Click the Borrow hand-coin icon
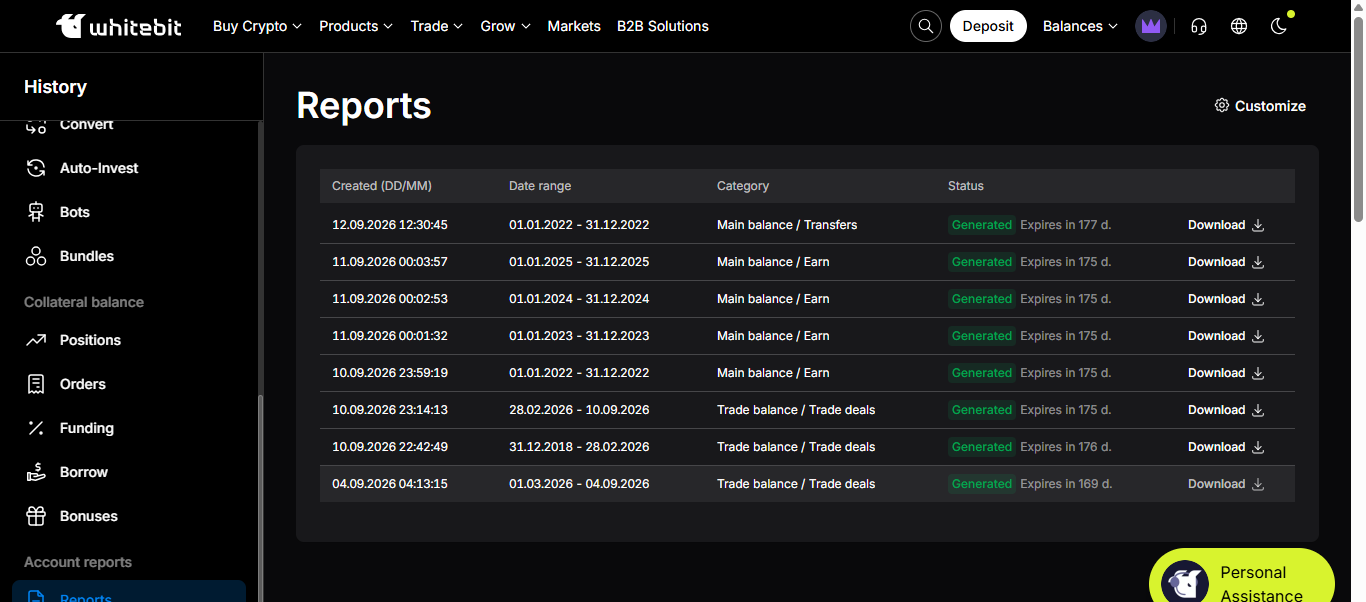Screen dimensions: 1366x602 point(36,472)
